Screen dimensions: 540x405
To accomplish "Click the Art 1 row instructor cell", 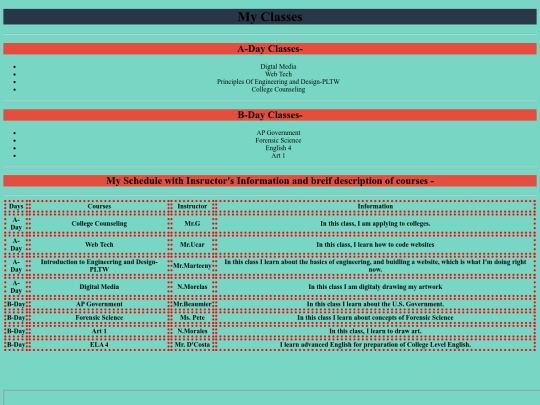I will tap(192, 331).
